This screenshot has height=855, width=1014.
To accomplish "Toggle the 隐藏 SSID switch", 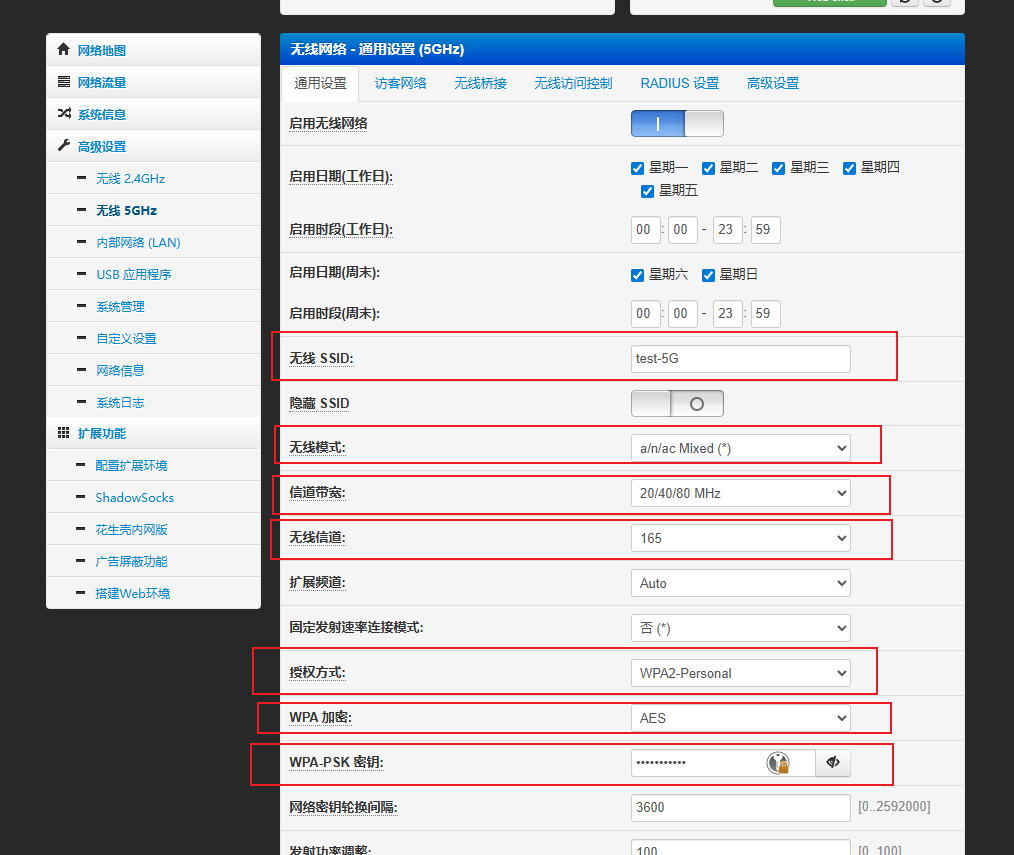I will 677,404.
